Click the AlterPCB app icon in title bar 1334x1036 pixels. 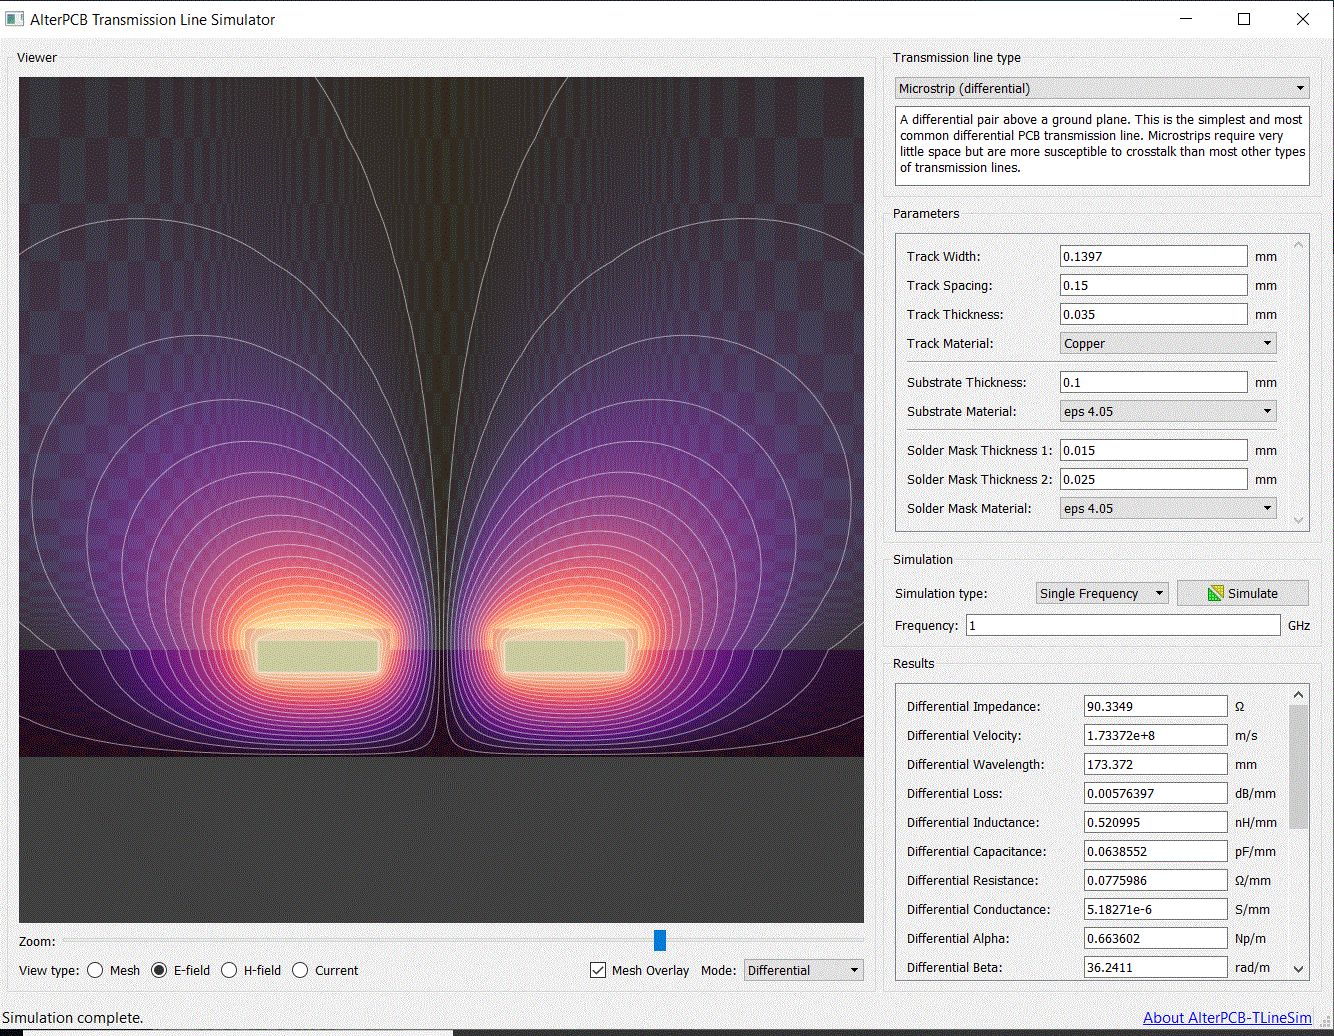point(15,19)
